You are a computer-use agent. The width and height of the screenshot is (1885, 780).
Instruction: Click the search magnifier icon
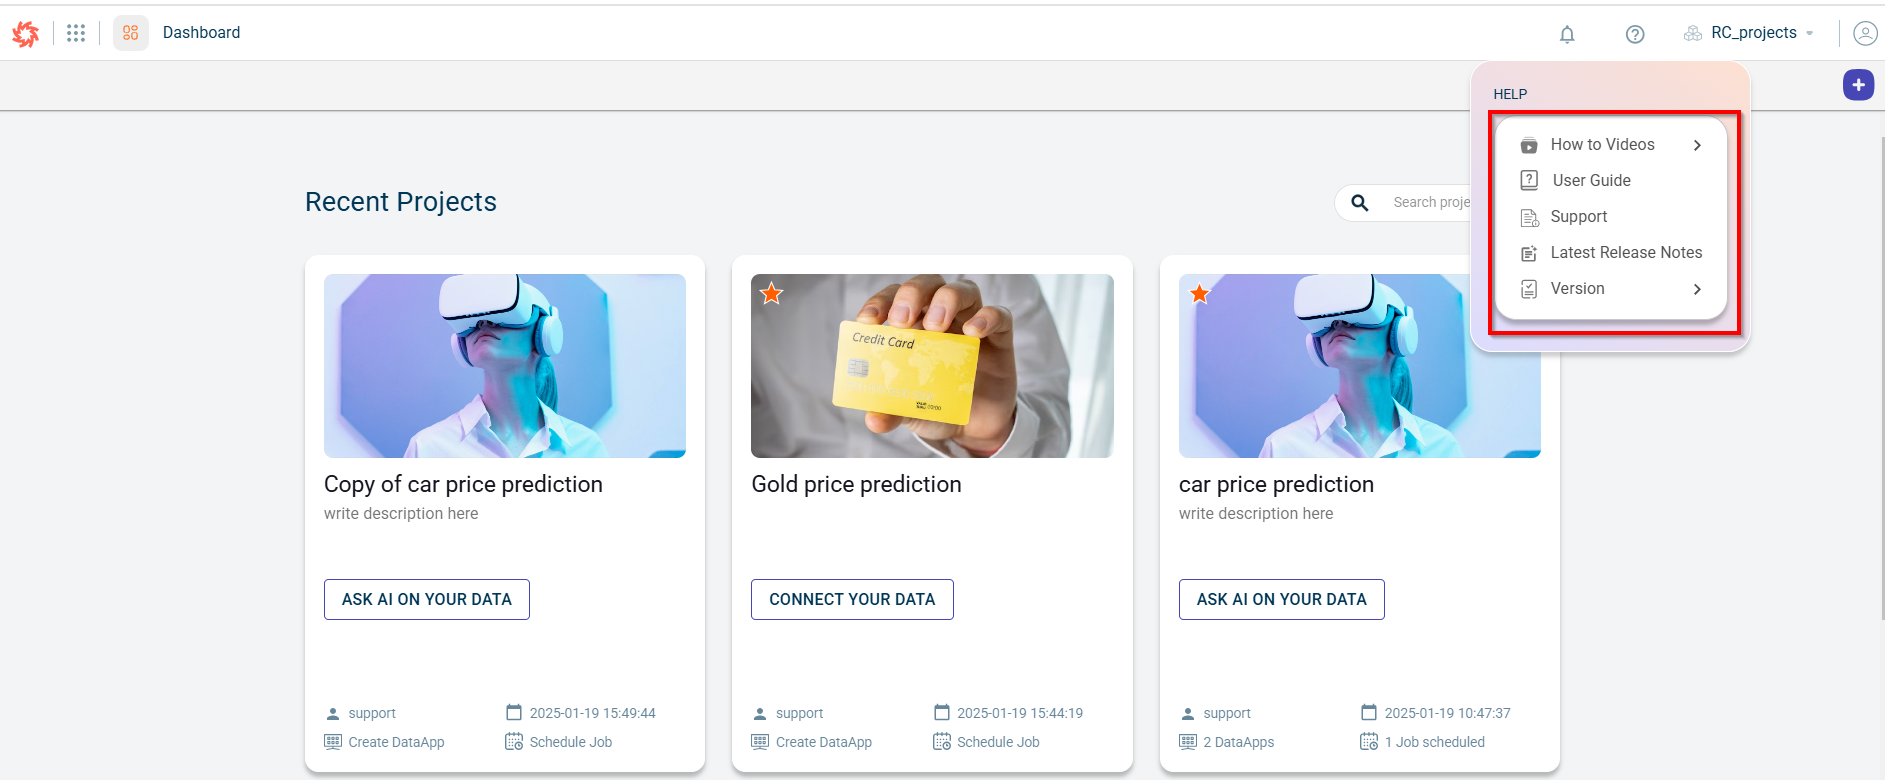click(1360, 203)
